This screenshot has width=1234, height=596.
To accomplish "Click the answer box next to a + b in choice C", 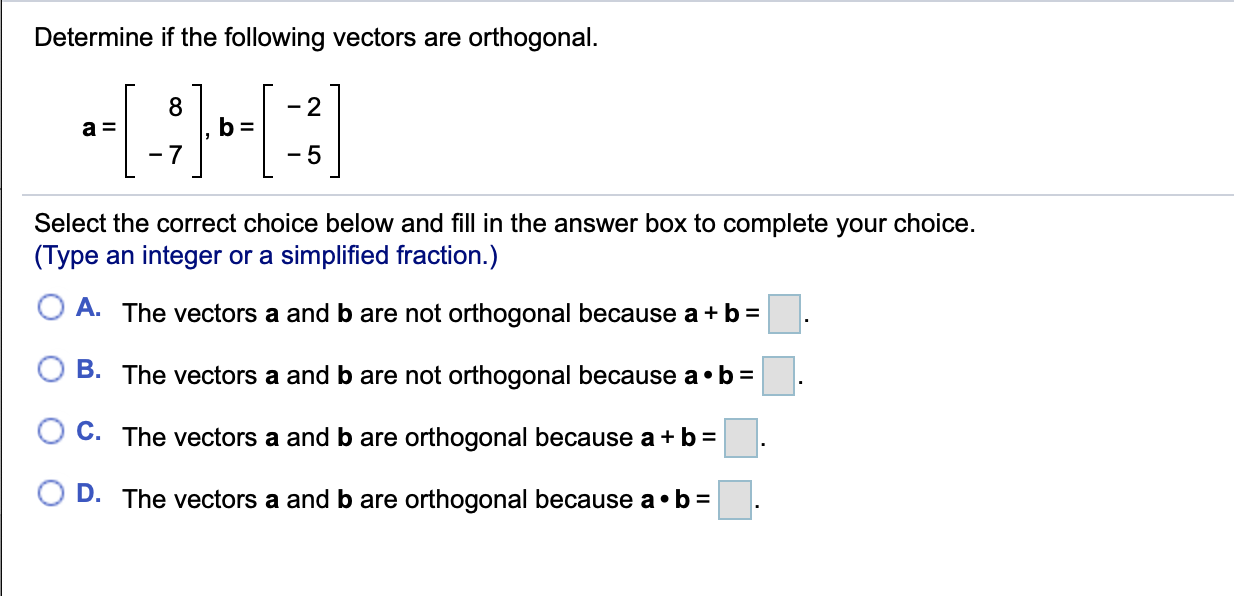I will (742, 440).
